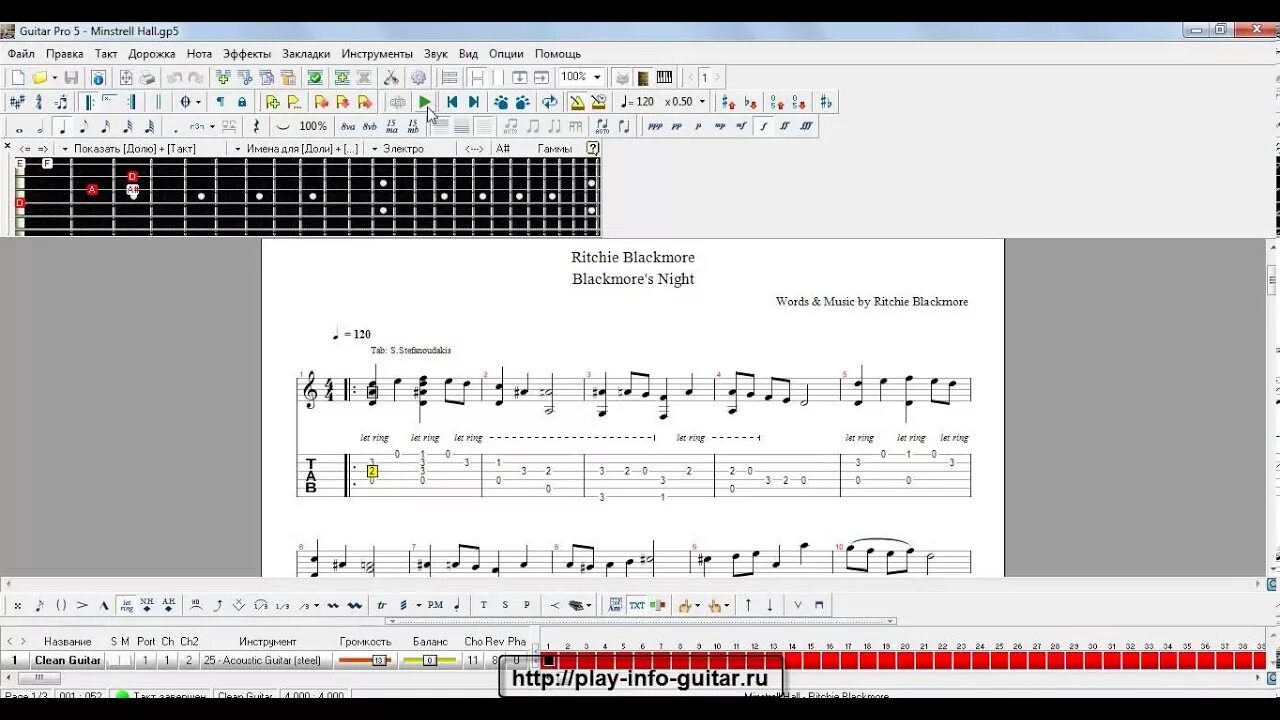The image size is (1280, 720).
Task: Transpose up a semitone with sharp arrow
Action: 728,102
